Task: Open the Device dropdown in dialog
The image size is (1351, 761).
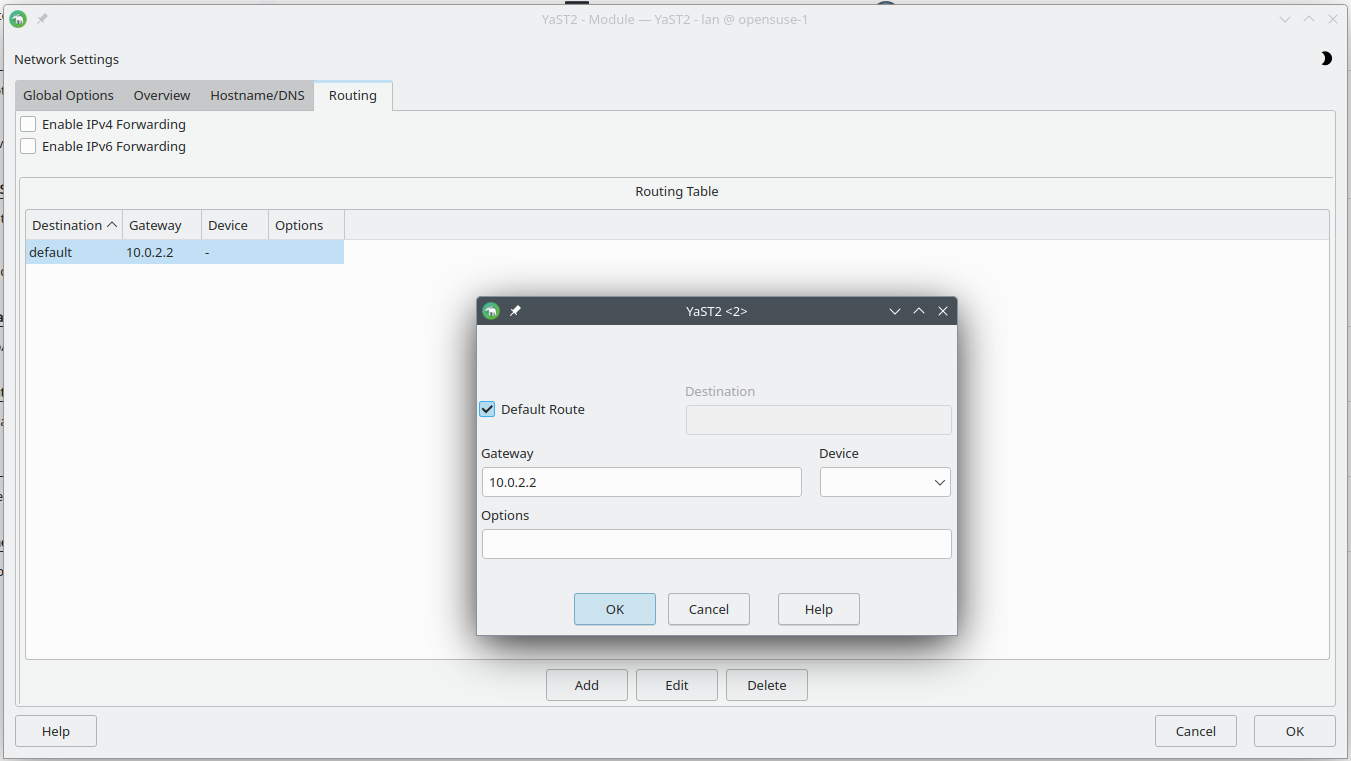Action: (x=885, y=483)
